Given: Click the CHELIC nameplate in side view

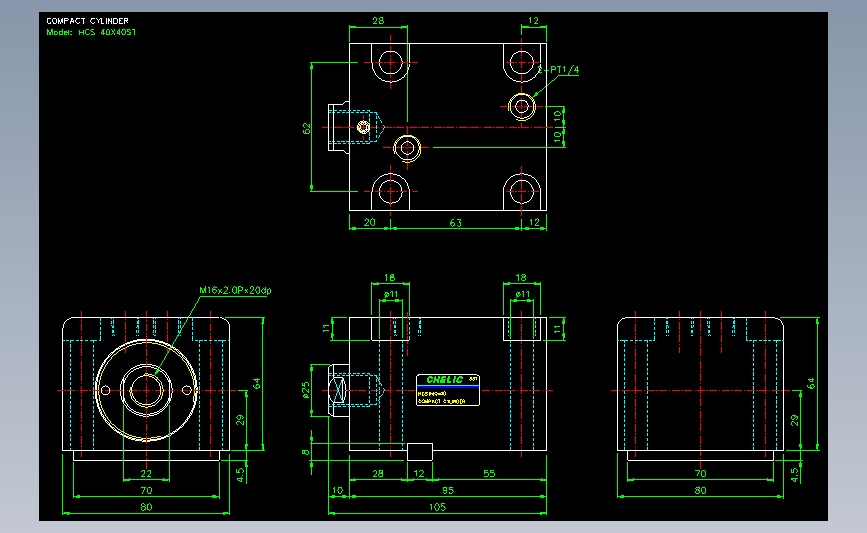Looking at the screenshot, I should pyautogui.click(x=448, y=390).
